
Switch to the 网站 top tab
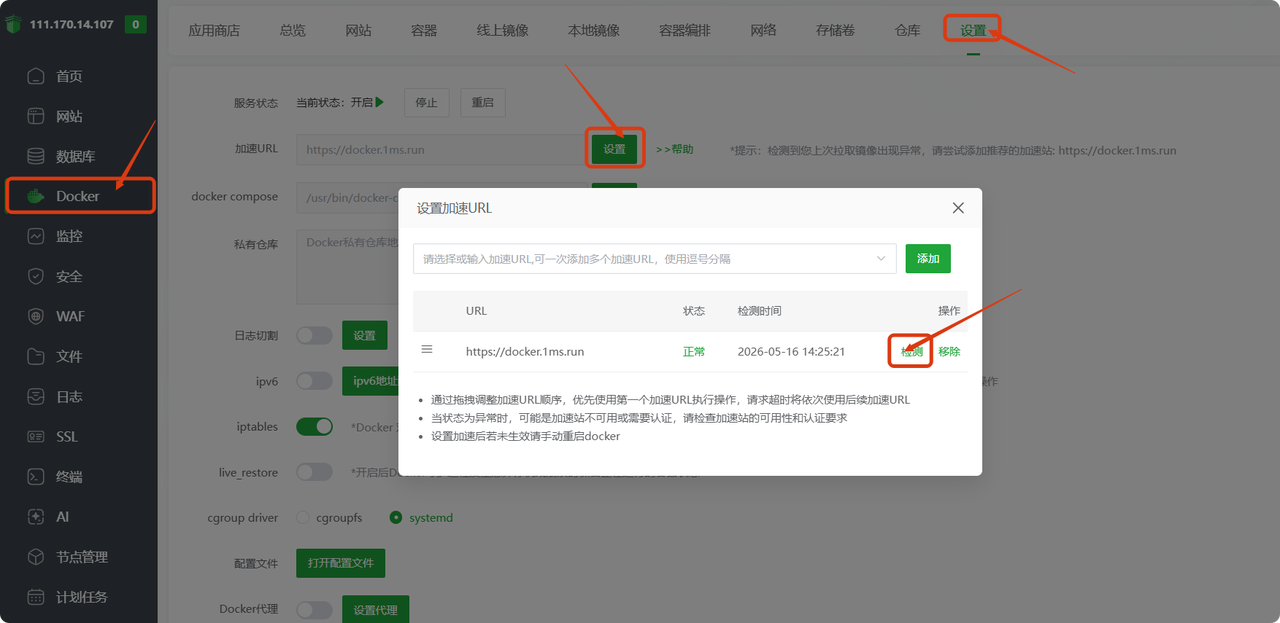(x=358, y=30)
